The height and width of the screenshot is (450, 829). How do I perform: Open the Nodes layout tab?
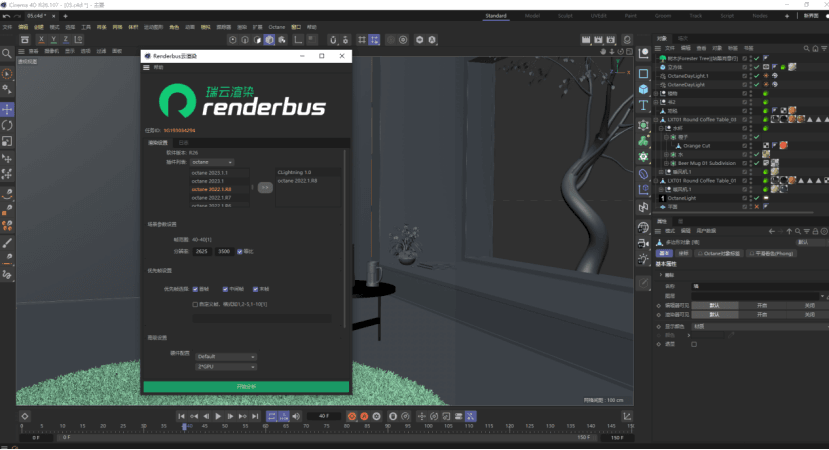tap(760, 16)
